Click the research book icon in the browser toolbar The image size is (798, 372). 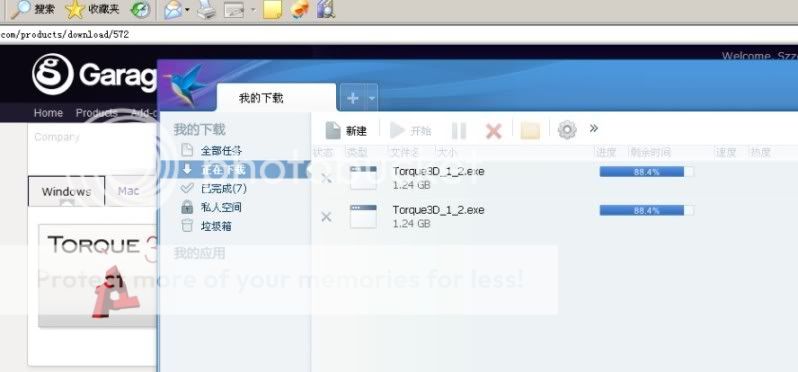pos(325,9)
